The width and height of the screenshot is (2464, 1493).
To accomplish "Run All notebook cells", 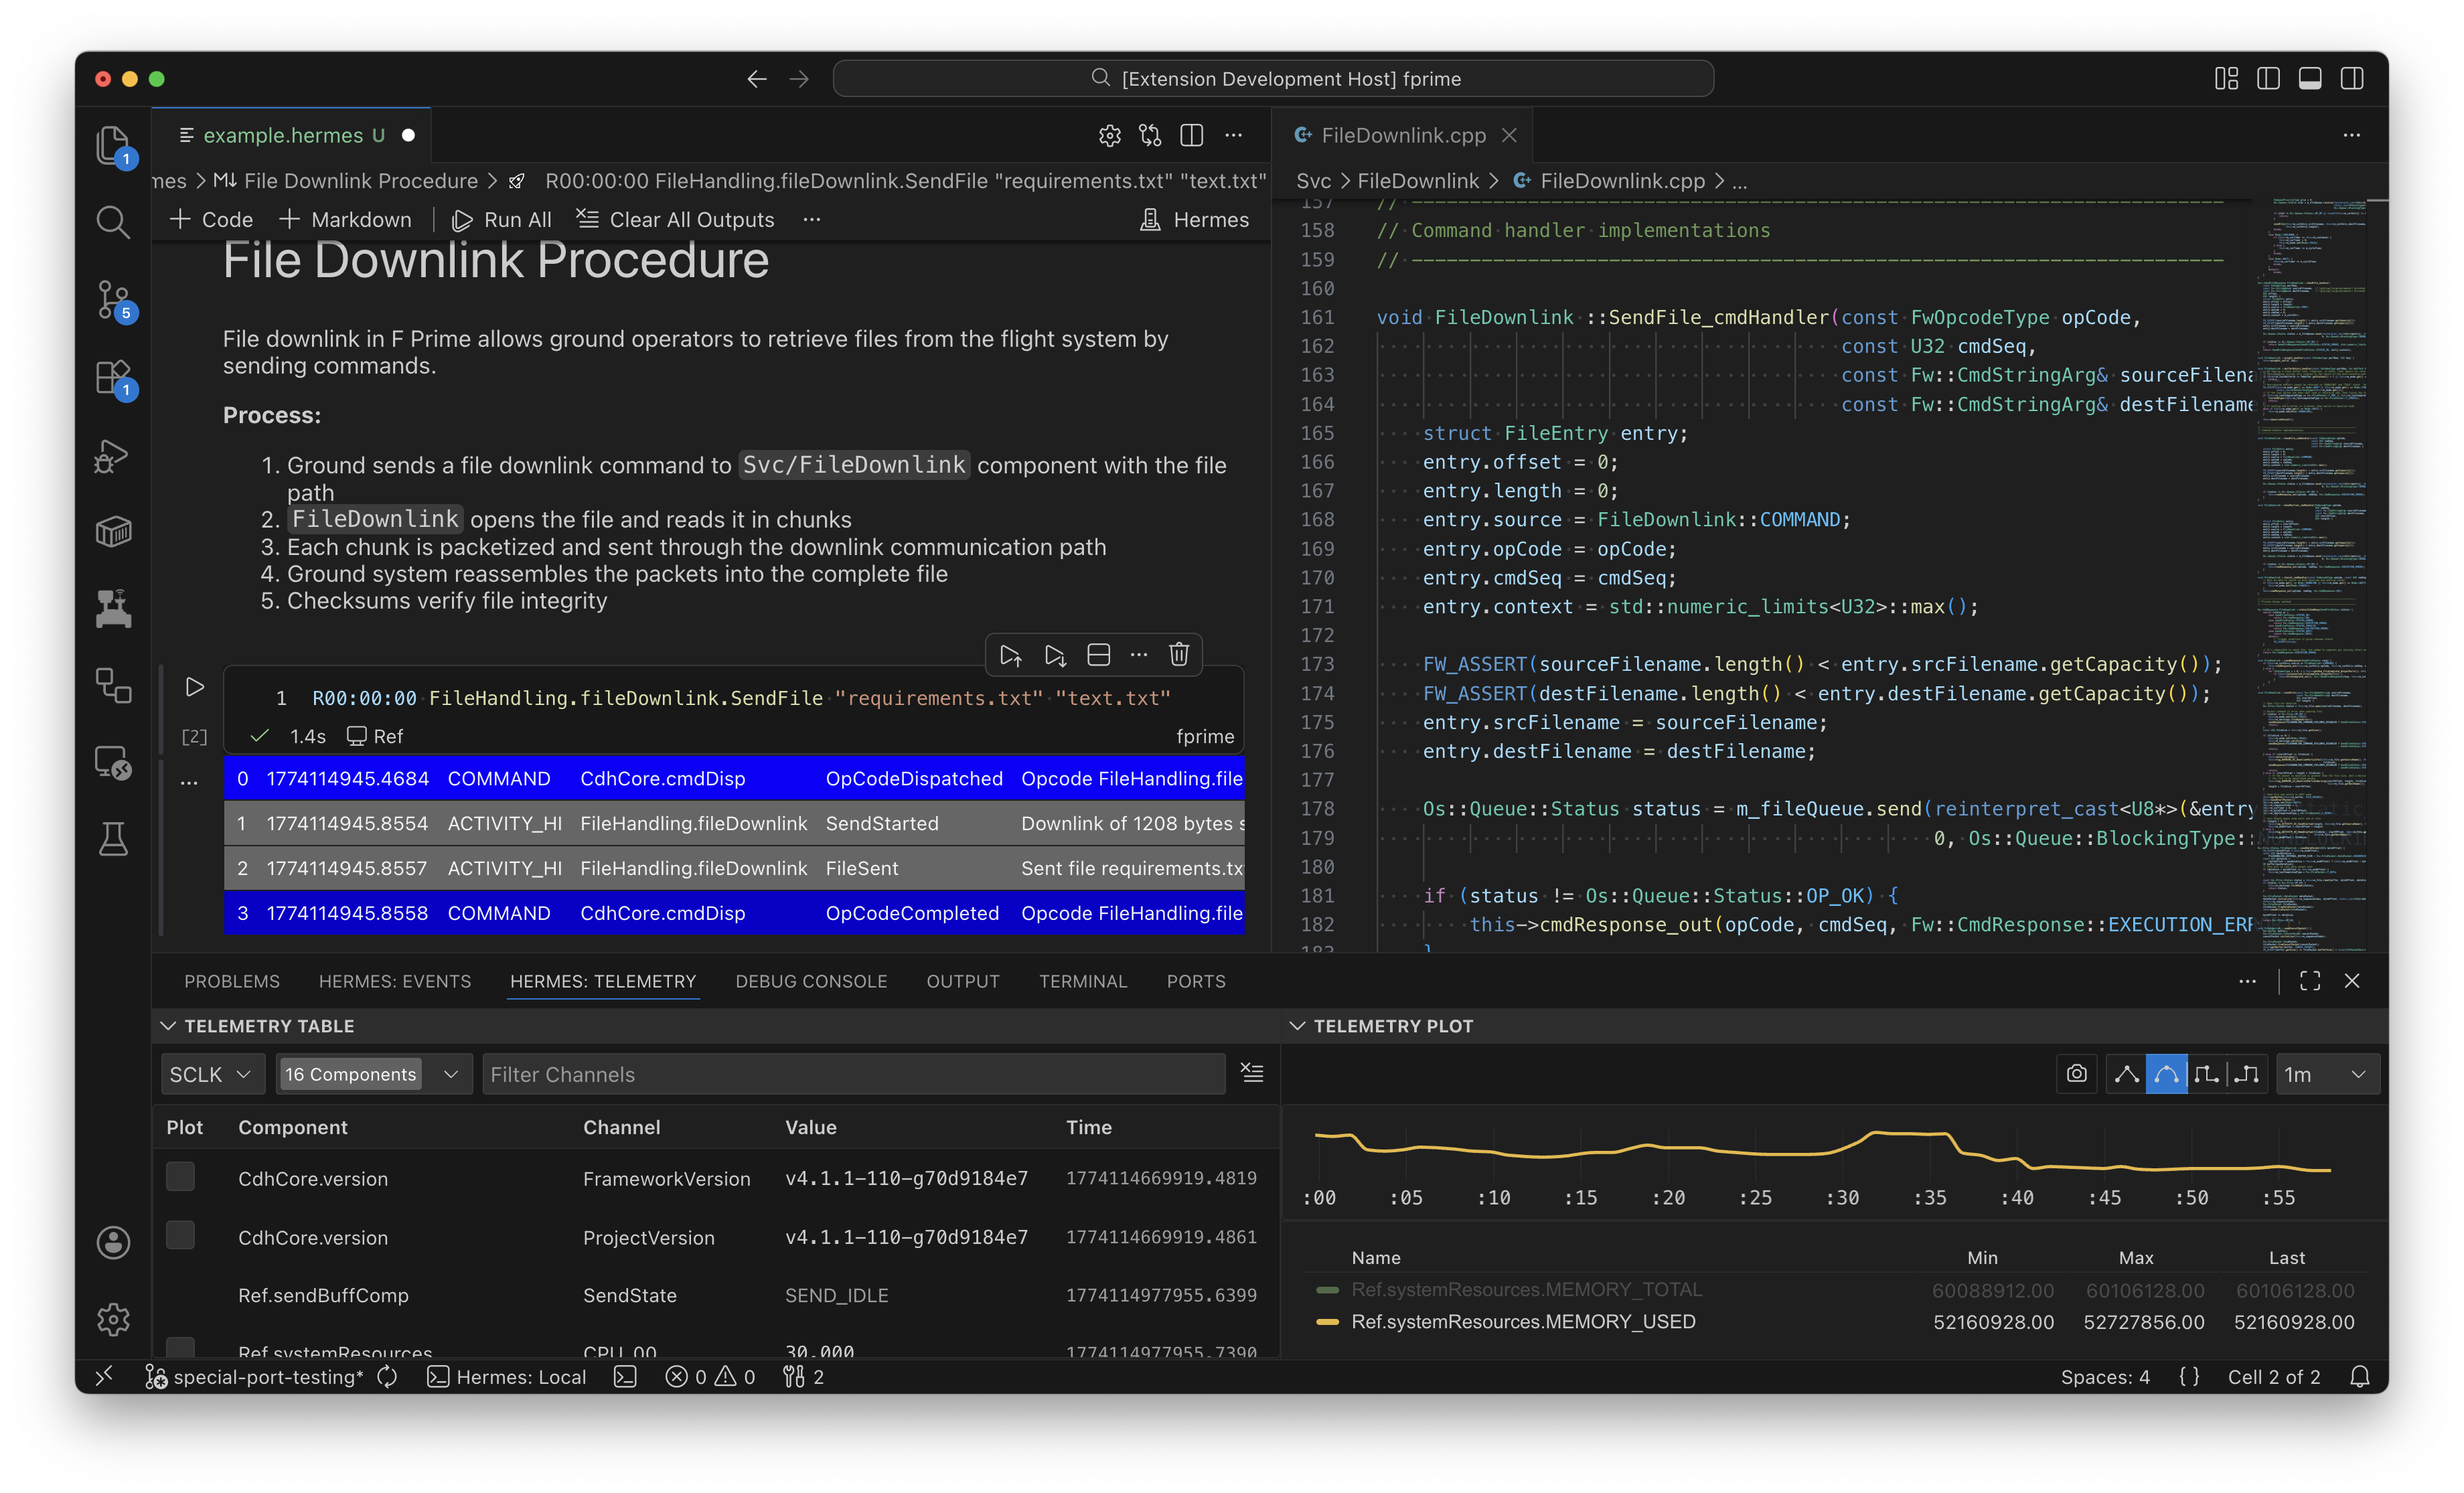I will [x=502, y=219].
